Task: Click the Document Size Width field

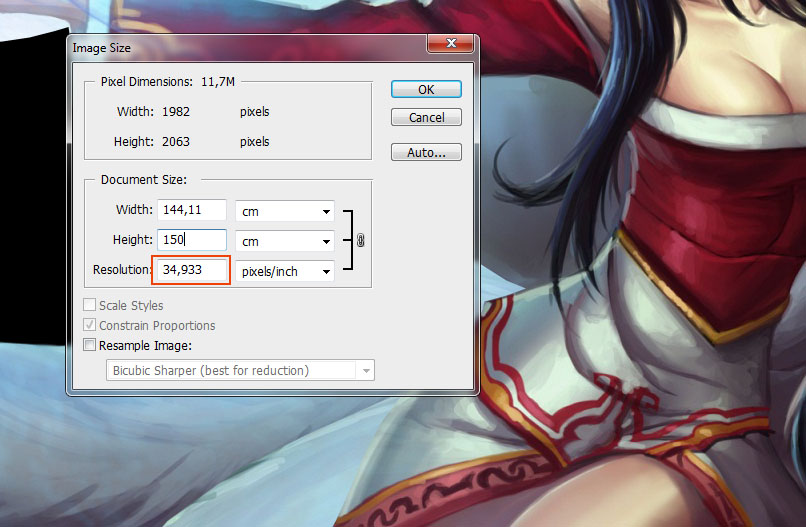Action: (192, 210)
